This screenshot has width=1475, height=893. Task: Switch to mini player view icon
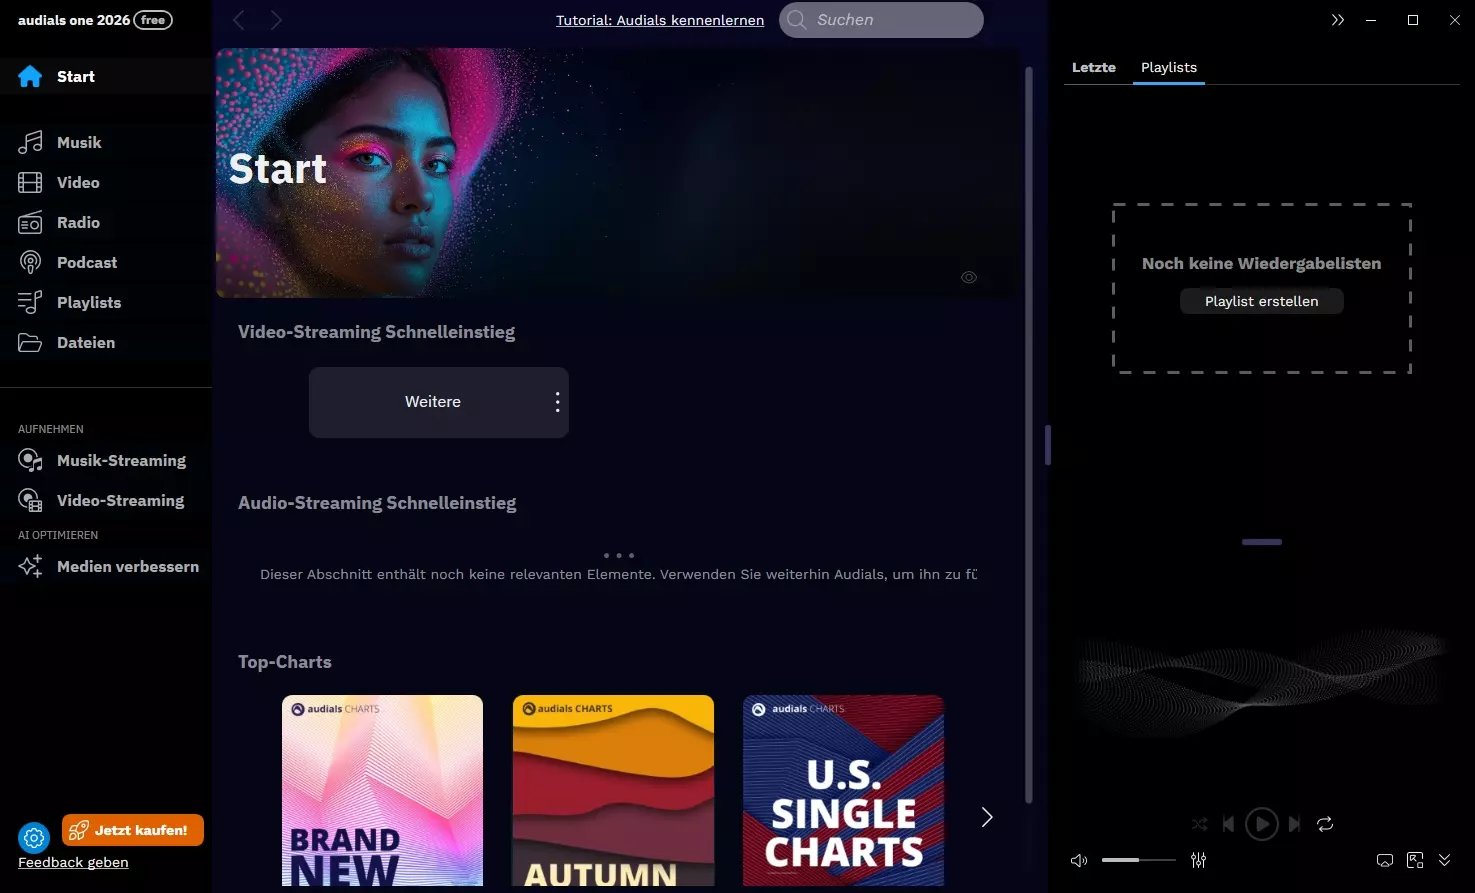1415,860
